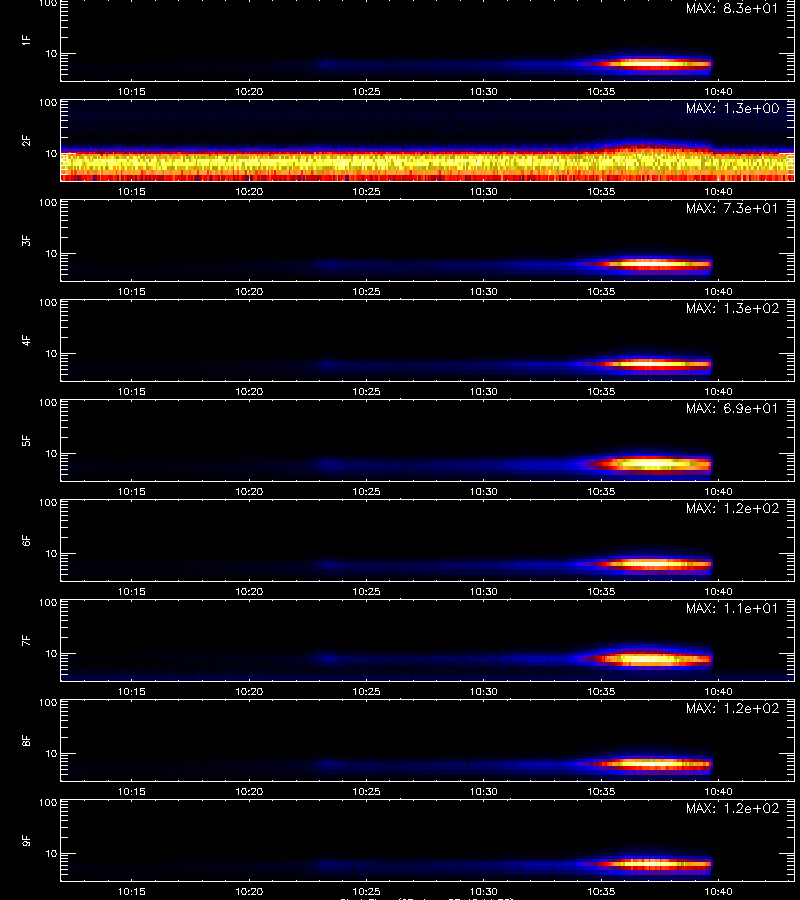Click the 7F panel axis label
Screen dimensions: 800x900
click(26, 641)
